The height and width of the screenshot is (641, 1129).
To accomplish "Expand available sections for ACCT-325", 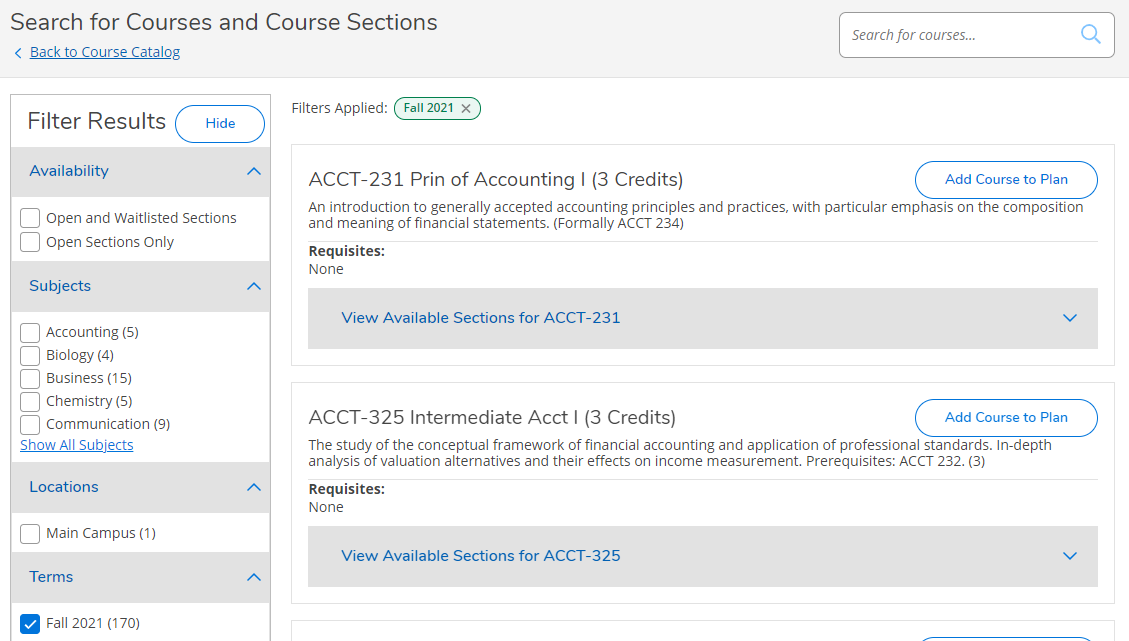I will pyautogui.click(x=1069, y=556).
